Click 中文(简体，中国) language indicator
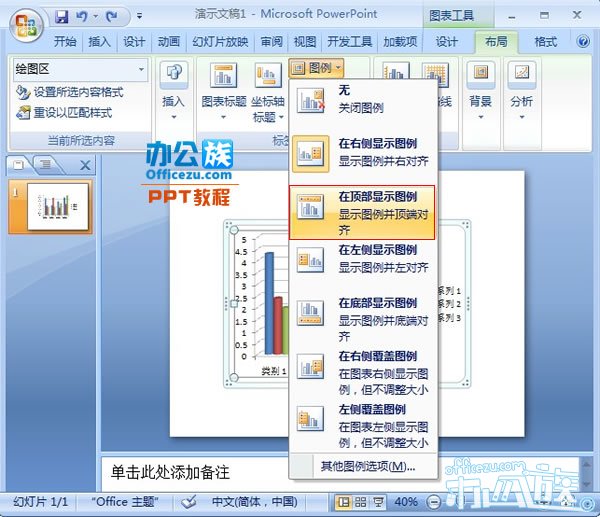The width and height of the screenshot is (600, 517). pyautogui.click(x=254, y=502)
